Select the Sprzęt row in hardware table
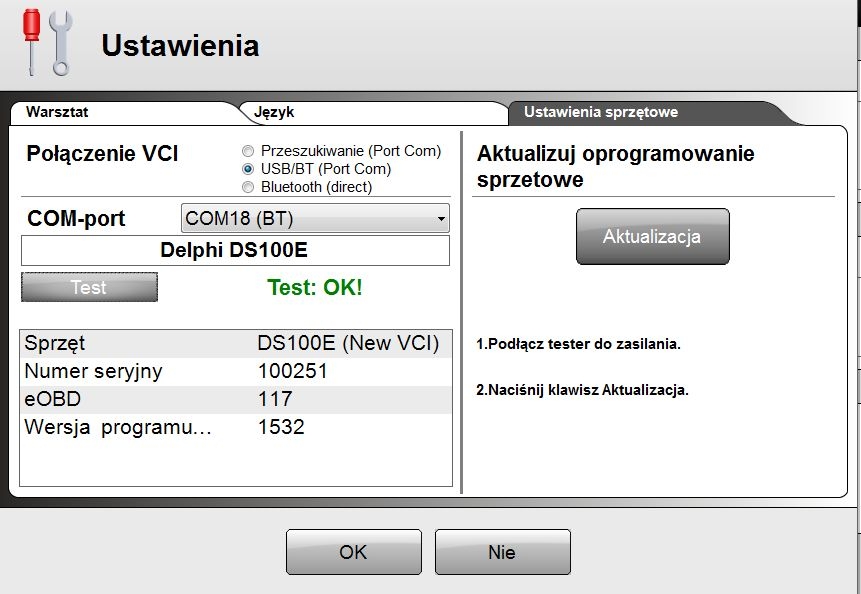Viewport: 861px width, 594px height. 235,344
